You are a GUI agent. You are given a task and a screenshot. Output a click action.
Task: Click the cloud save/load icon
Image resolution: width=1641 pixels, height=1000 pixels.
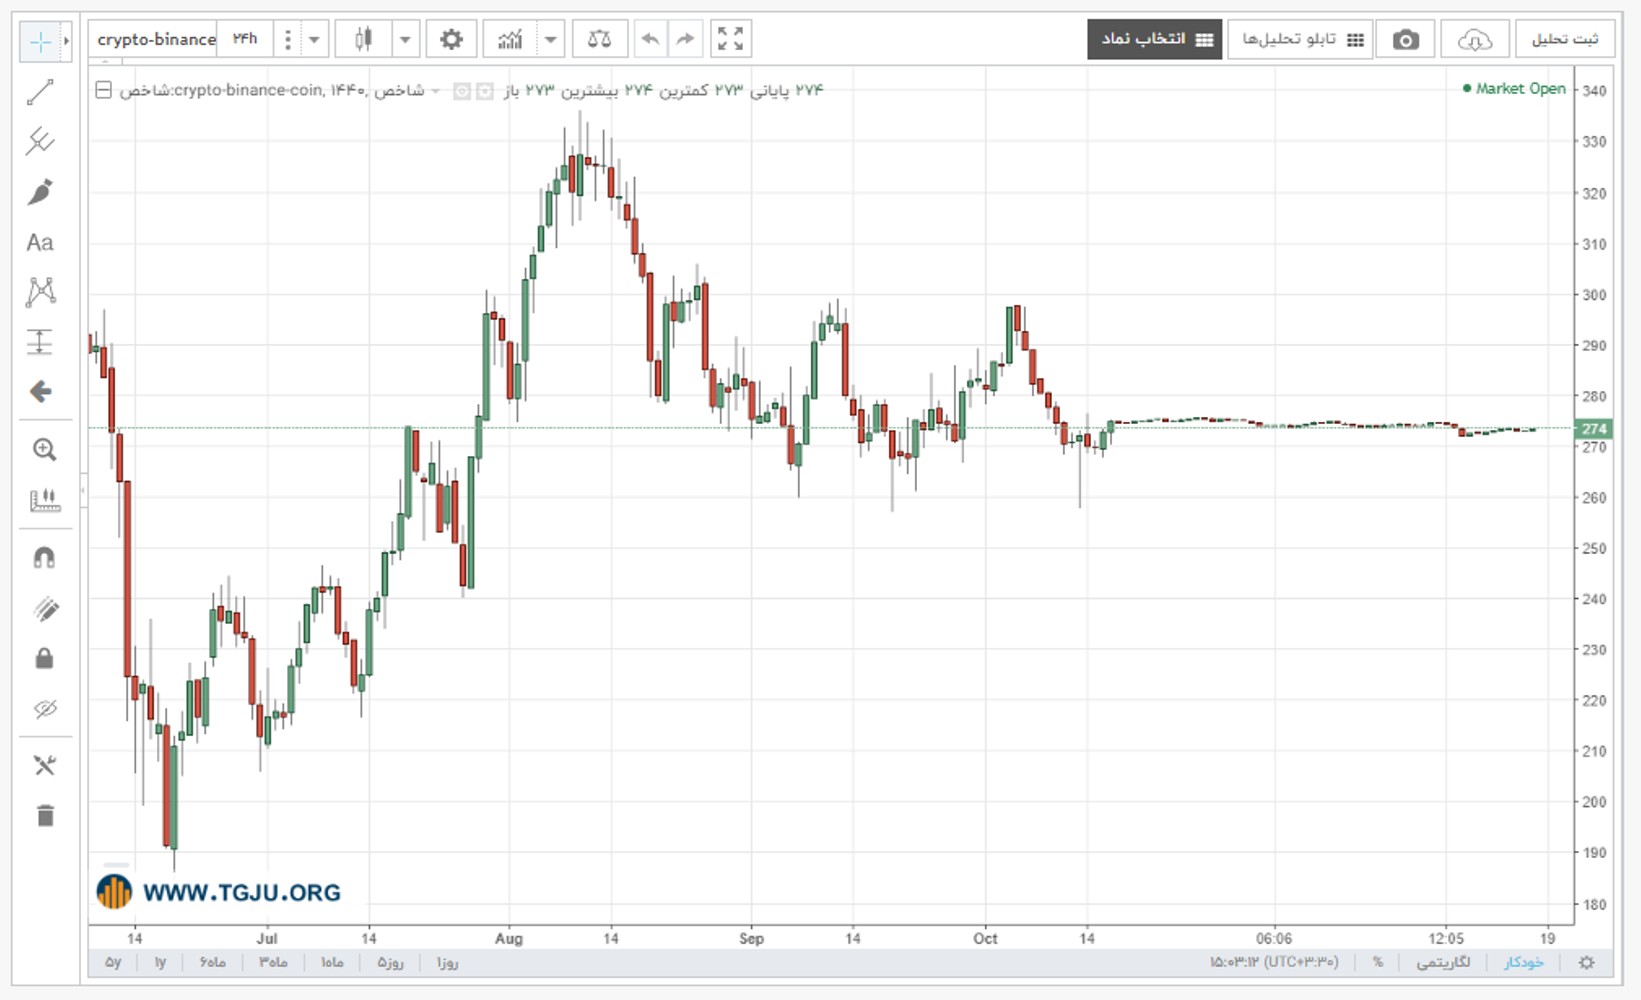(1475, 40)
